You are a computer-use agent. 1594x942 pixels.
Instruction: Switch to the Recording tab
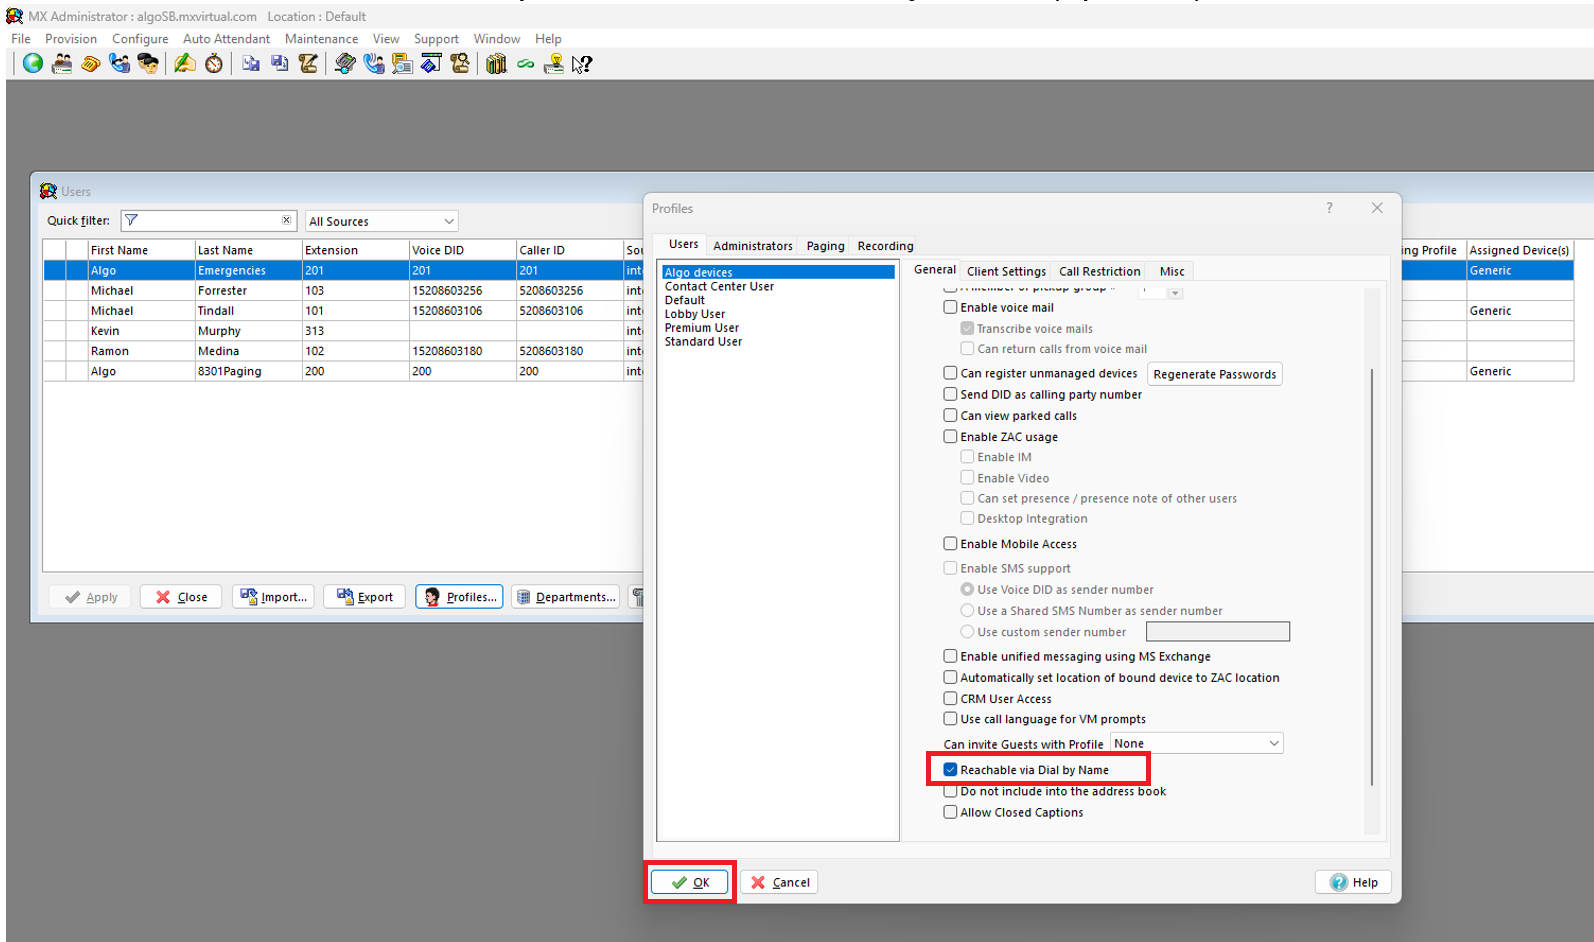point(885,246)
